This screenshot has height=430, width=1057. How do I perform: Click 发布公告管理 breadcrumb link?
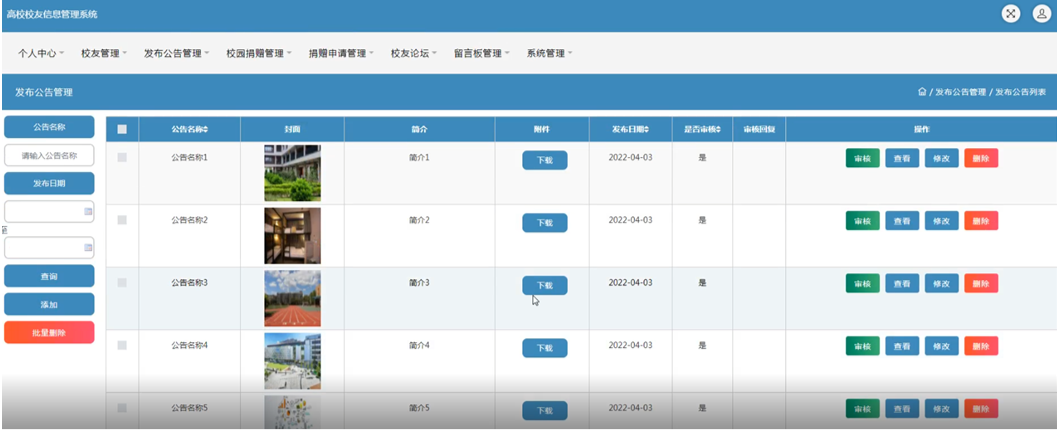coord(961,92)
